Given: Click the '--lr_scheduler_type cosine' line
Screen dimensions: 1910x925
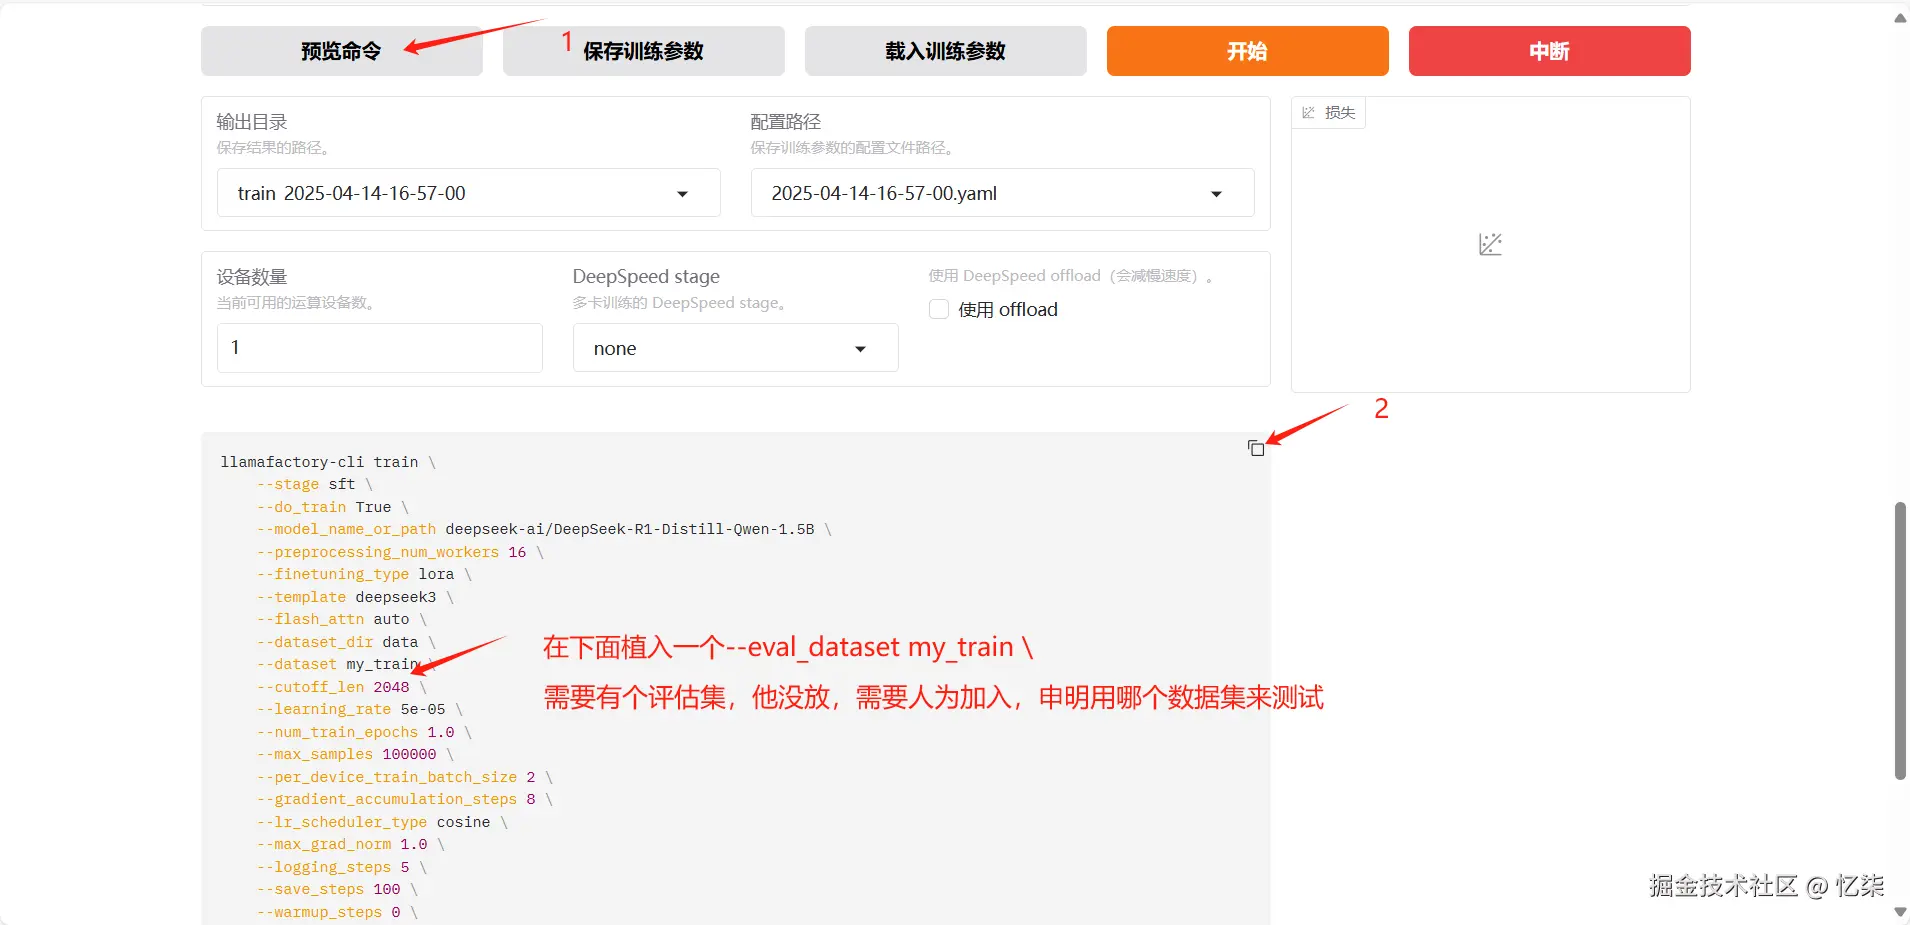Looking at the screenshot, I should click(382, 822).
